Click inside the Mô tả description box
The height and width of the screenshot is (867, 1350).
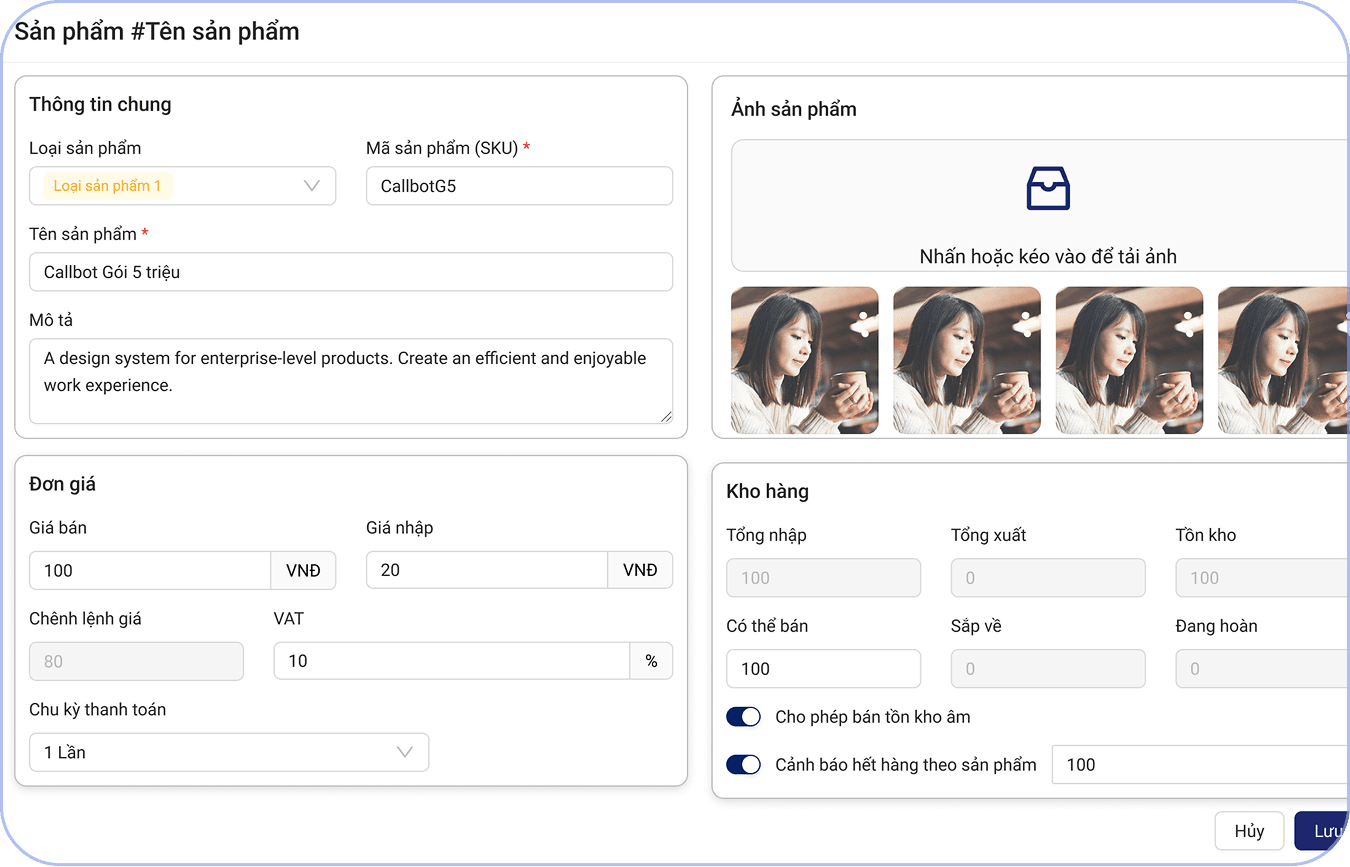tap(350, 380)
